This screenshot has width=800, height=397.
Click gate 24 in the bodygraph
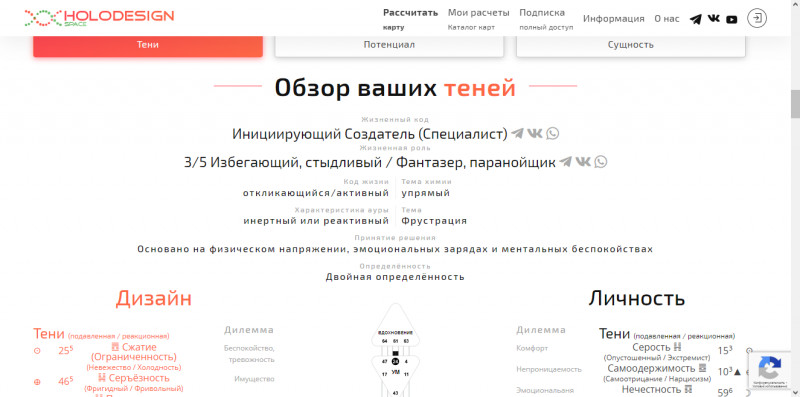[x=395, y=361]
